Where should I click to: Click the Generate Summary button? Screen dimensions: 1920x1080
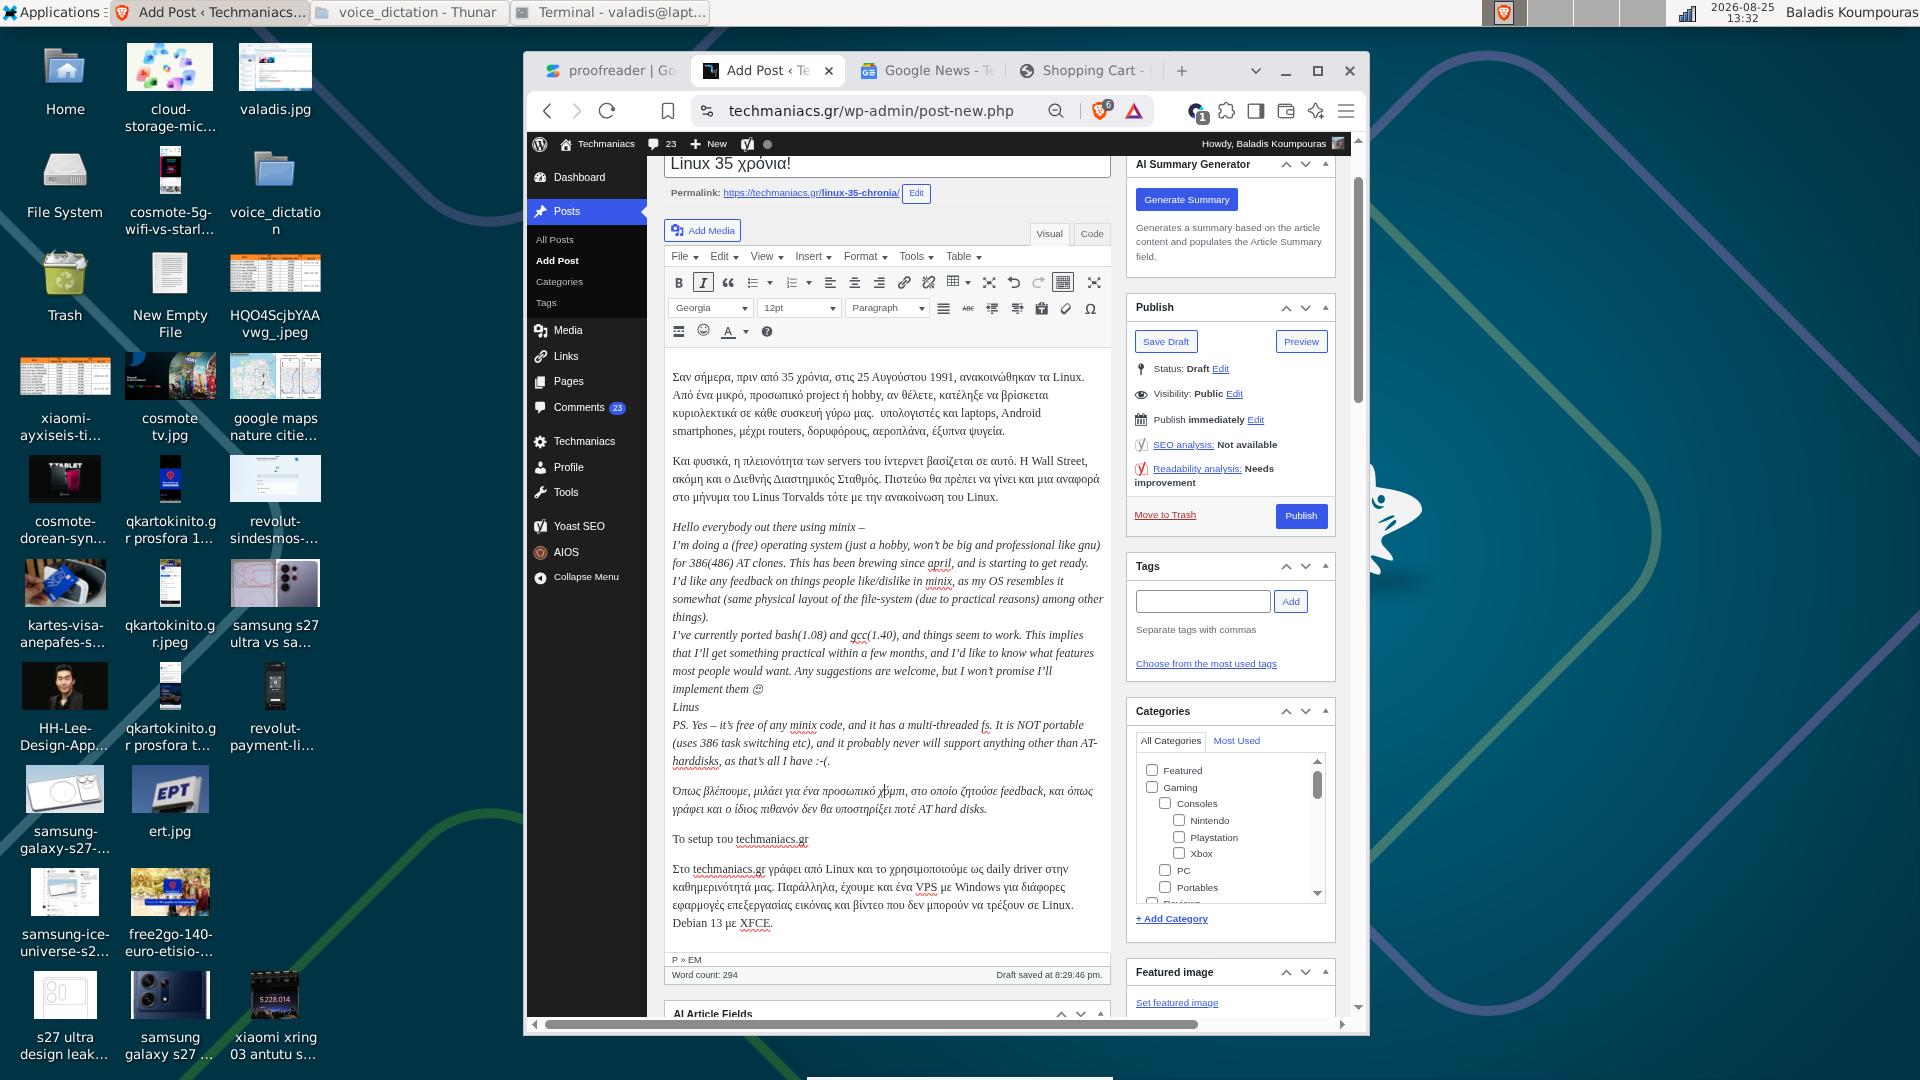pos(1186,200)
